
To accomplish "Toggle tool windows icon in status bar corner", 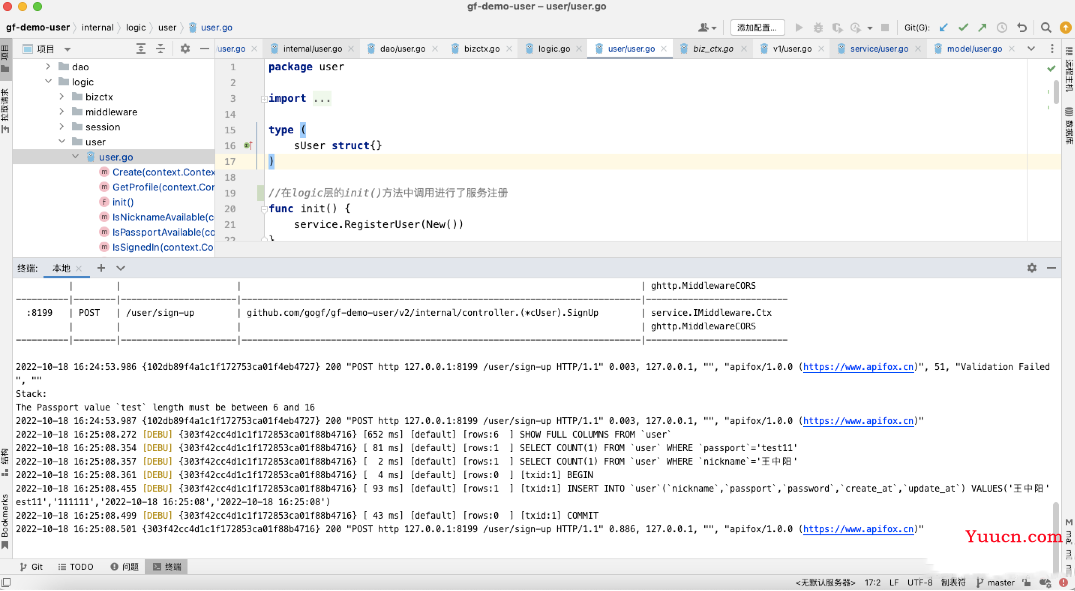I will pyautogui.click(x=6, y=583).
